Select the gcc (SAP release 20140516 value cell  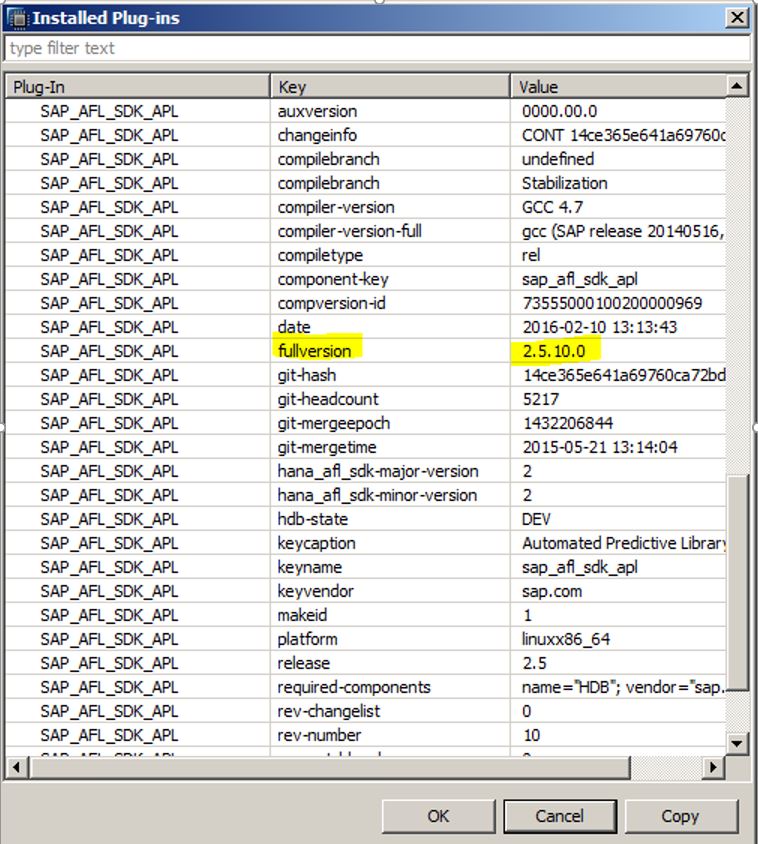(x=618, y=231)
